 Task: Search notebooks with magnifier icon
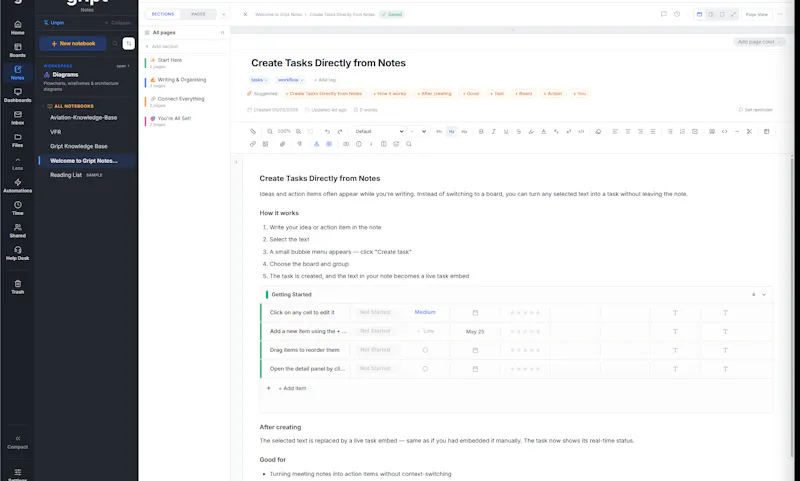pos(115,44)
